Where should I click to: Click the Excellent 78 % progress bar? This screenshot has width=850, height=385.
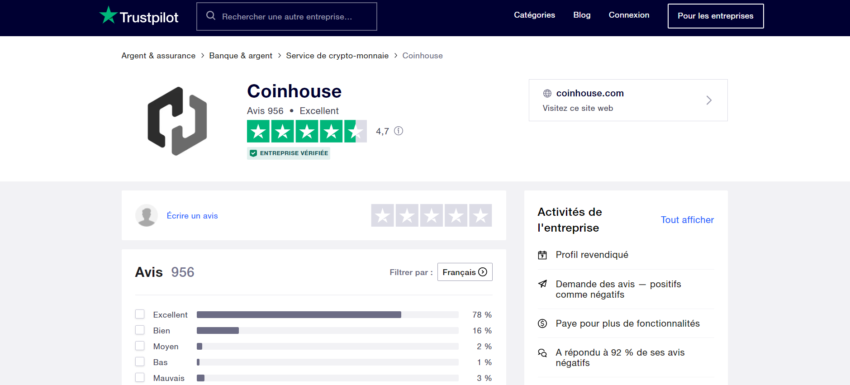tap(327, 315)
